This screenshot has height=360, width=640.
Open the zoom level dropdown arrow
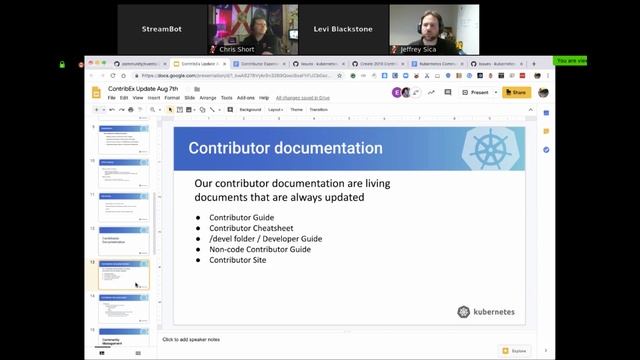160,110
